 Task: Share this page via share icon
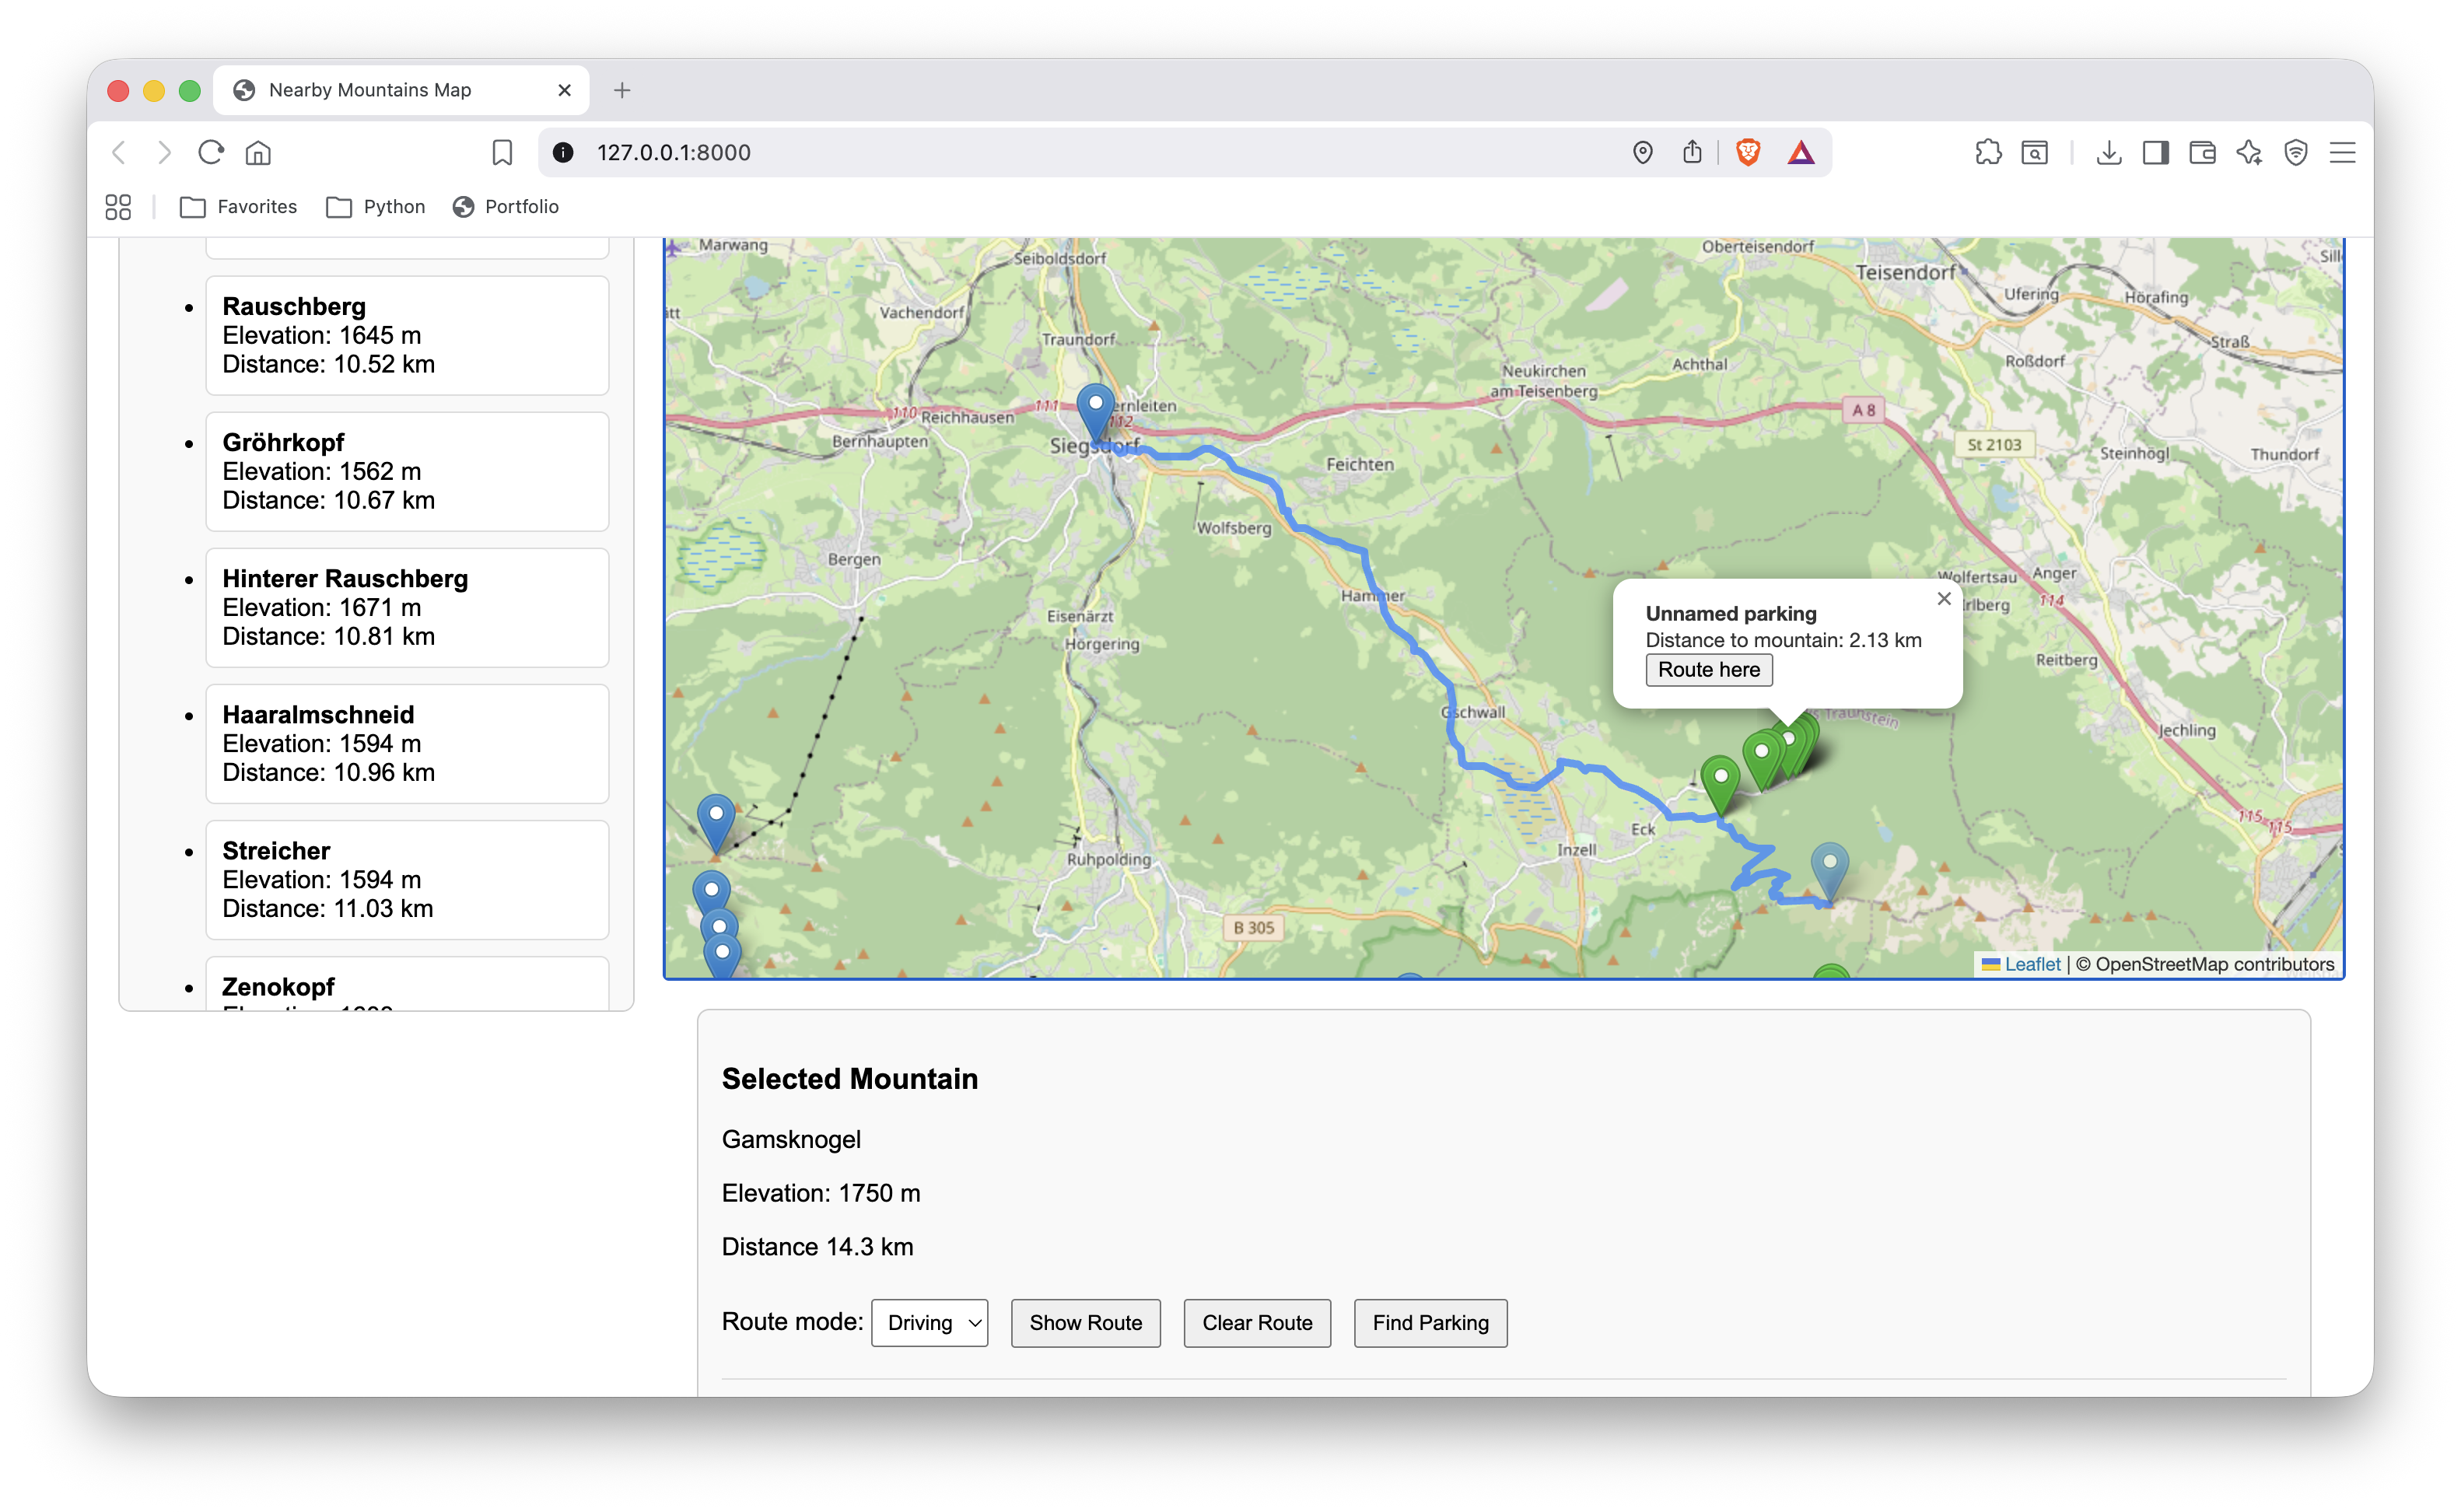point(1691,152)
